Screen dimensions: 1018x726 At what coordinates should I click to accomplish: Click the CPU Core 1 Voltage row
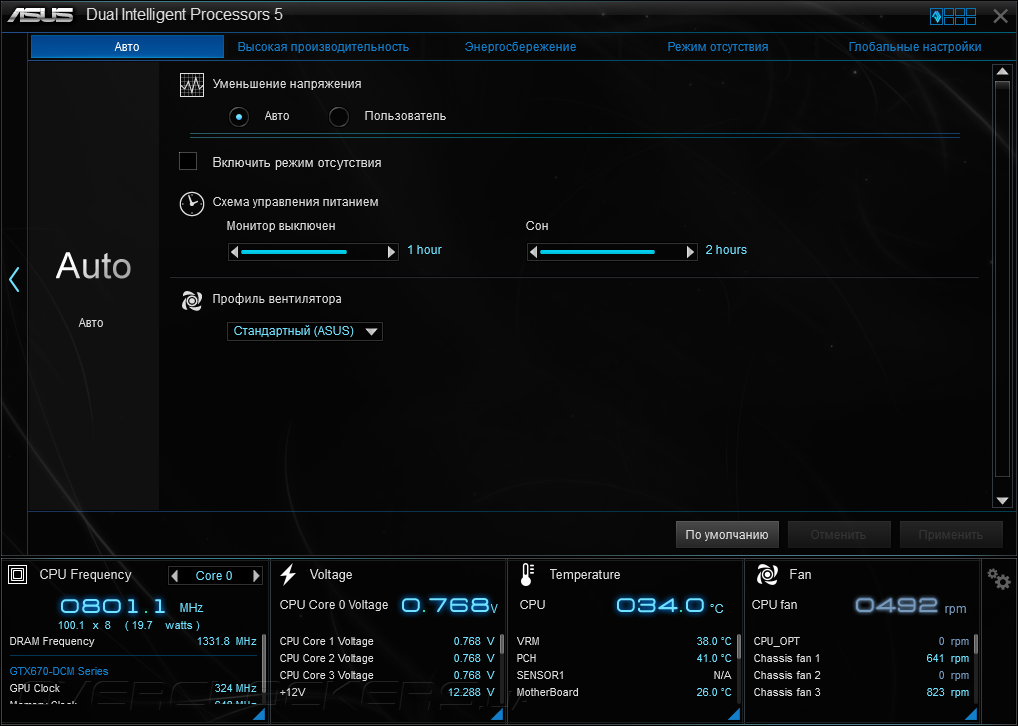click(387, 642)
